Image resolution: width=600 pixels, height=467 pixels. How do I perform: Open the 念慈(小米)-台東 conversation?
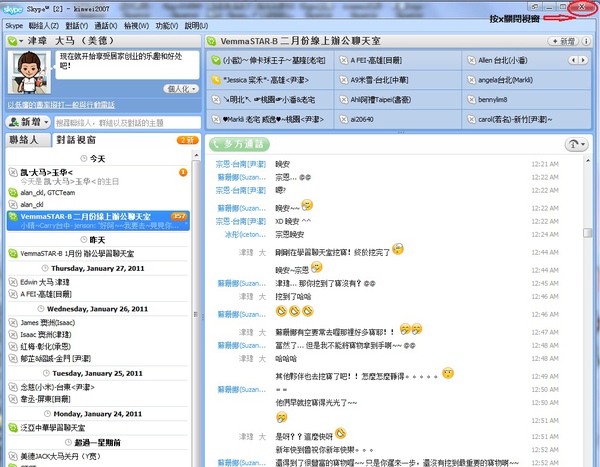point(98,387)
